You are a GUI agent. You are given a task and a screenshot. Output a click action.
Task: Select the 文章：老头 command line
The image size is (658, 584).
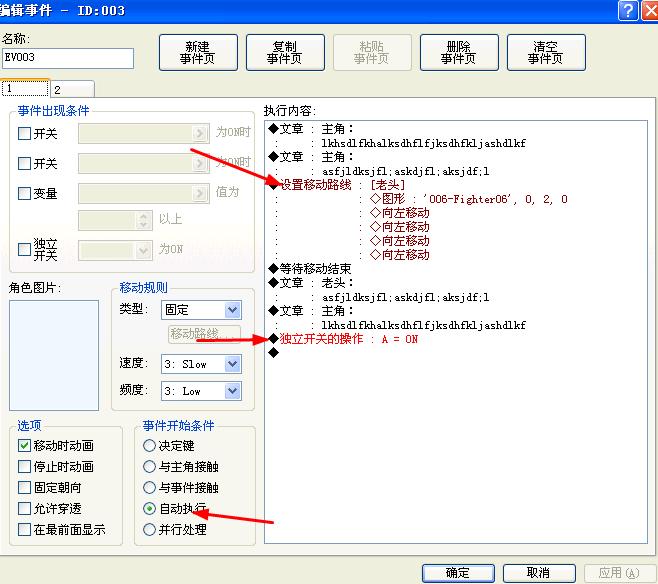(311, 283)
